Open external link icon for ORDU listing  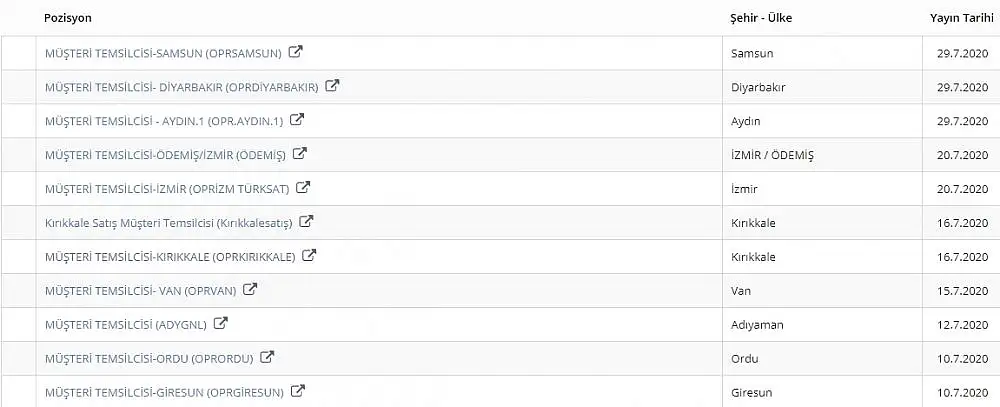coord(267,357)
